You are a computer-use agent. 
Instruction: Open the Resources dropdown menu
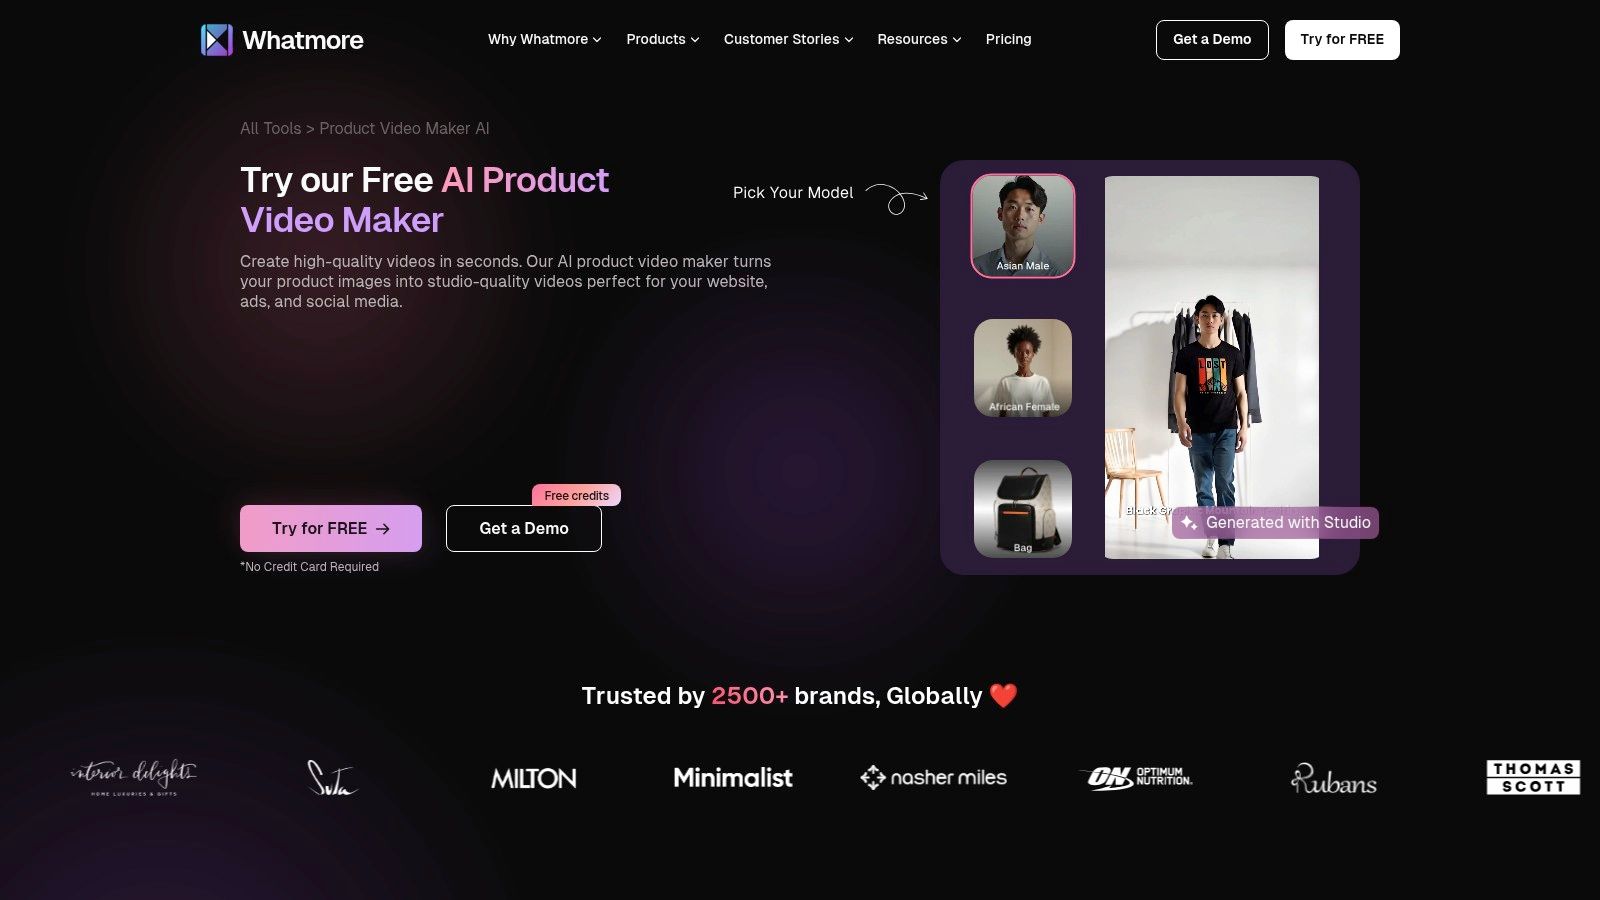pos(919,39)
